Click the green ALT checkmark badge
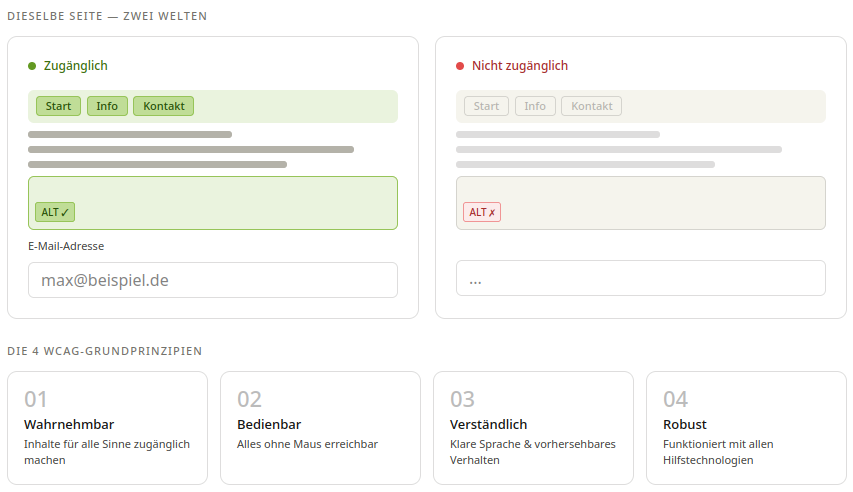 [55, 212]
